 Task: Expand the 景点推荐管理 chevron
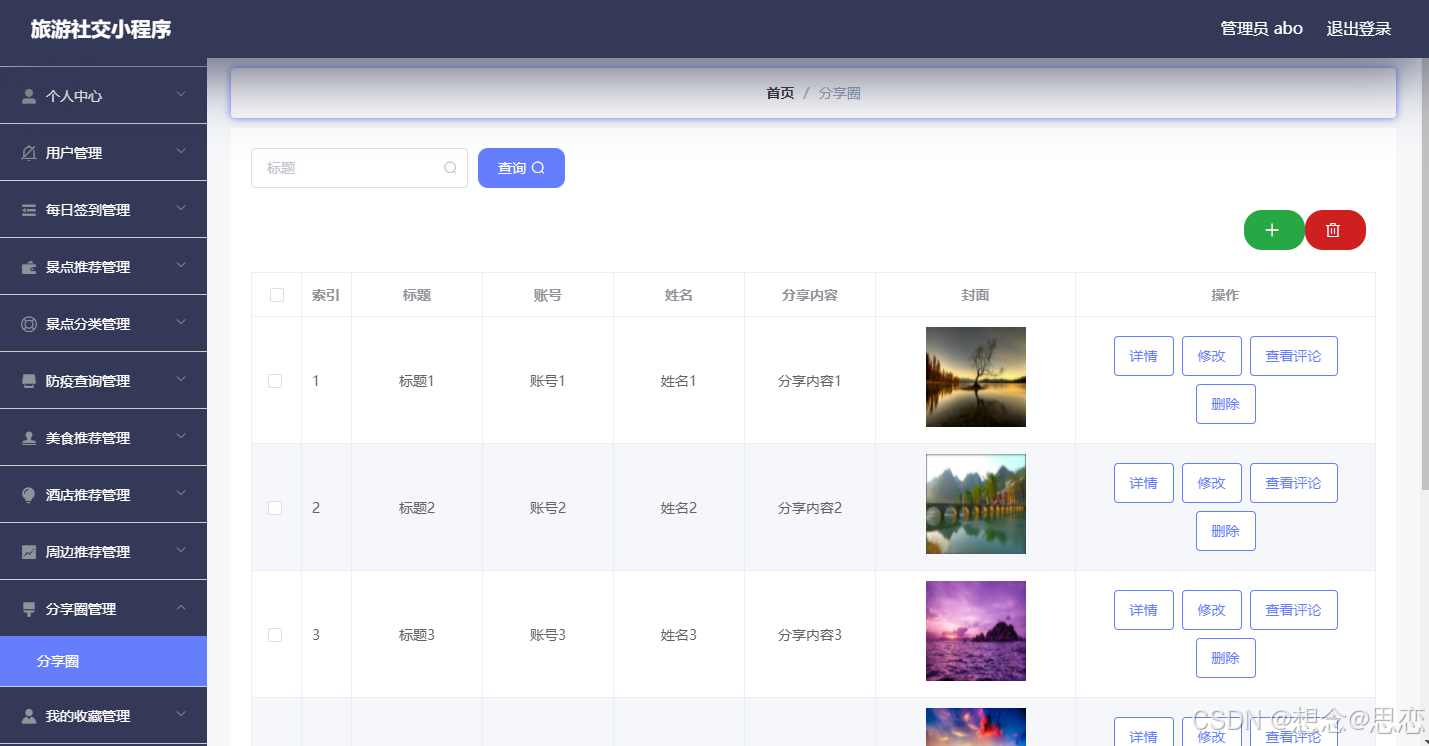pos(181,265)
